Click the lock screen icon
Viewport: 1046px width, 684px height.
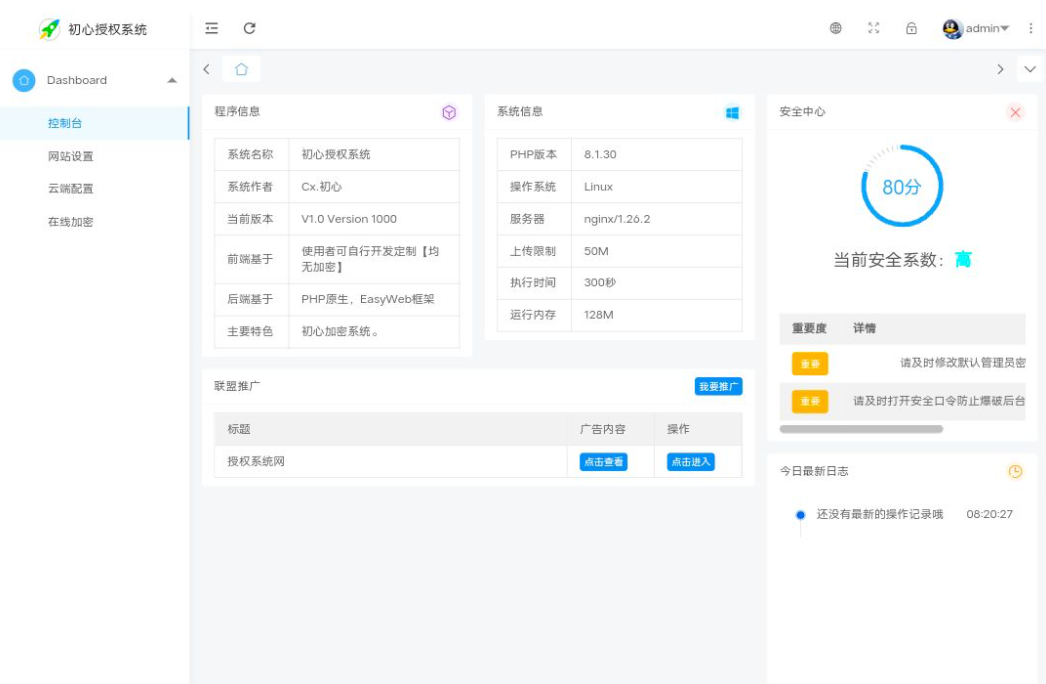point(911,28)
